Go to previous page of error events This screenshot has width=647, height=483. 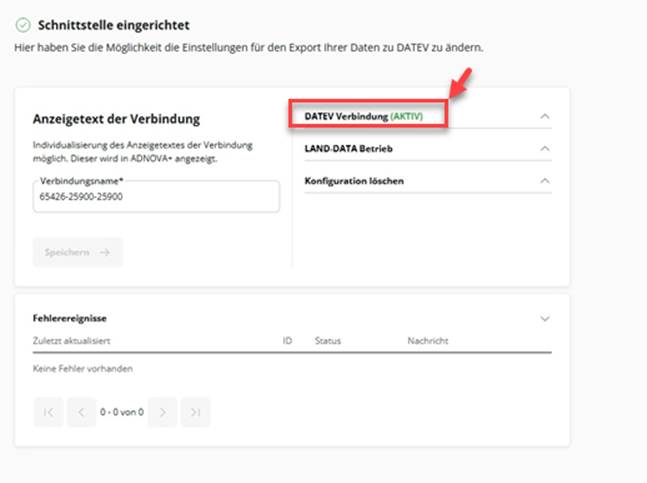pyautogui.click(x=81, y=412)
